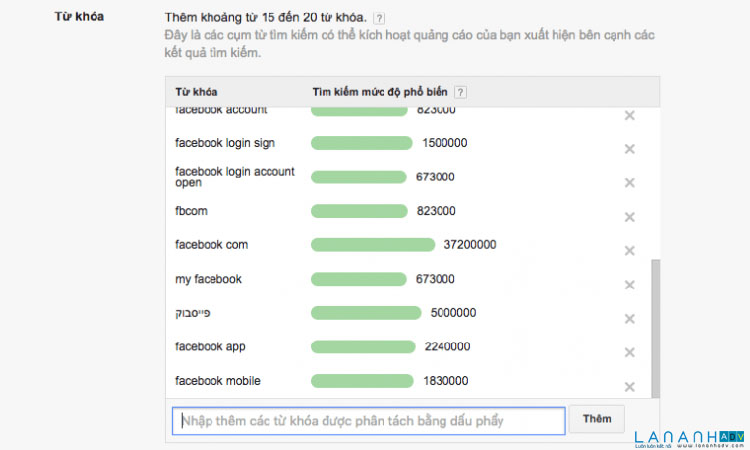
Task: Click the 'Thêm' add button
Action: click(x=597, y=419)
